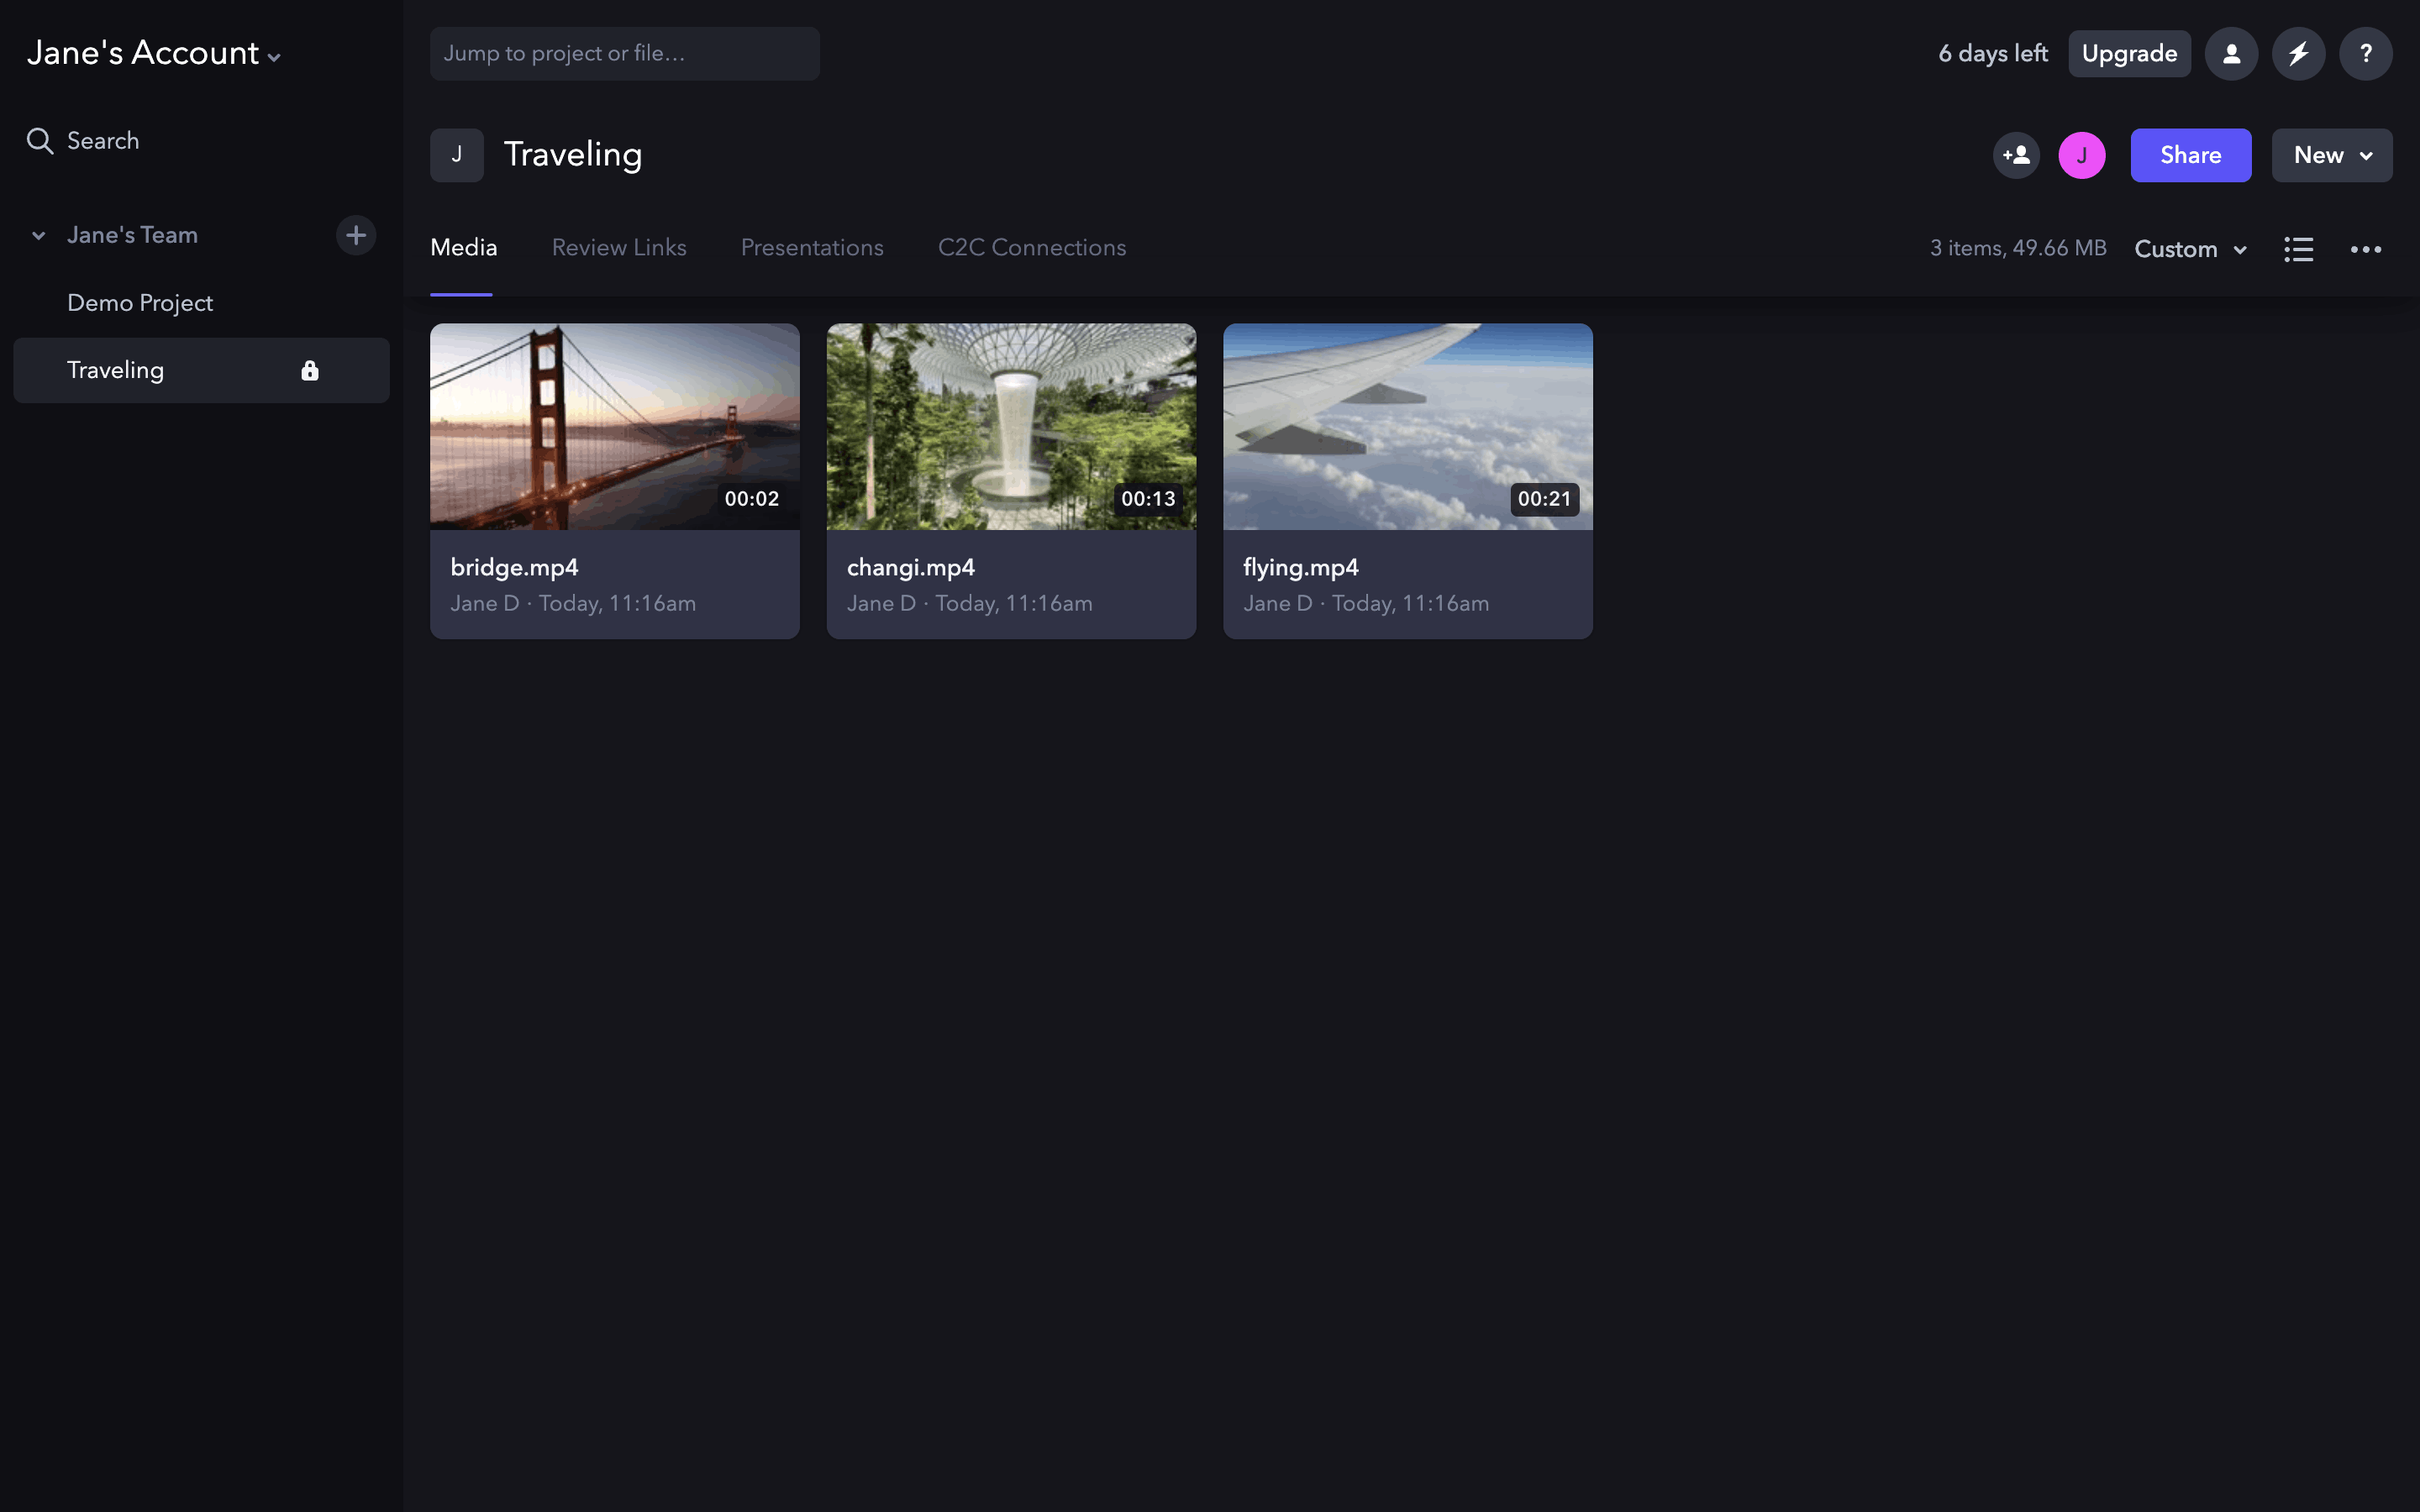Viewport: 2420px width, 1512px height.
Task: Click the lightning bolt icon
Action: 2298,54
